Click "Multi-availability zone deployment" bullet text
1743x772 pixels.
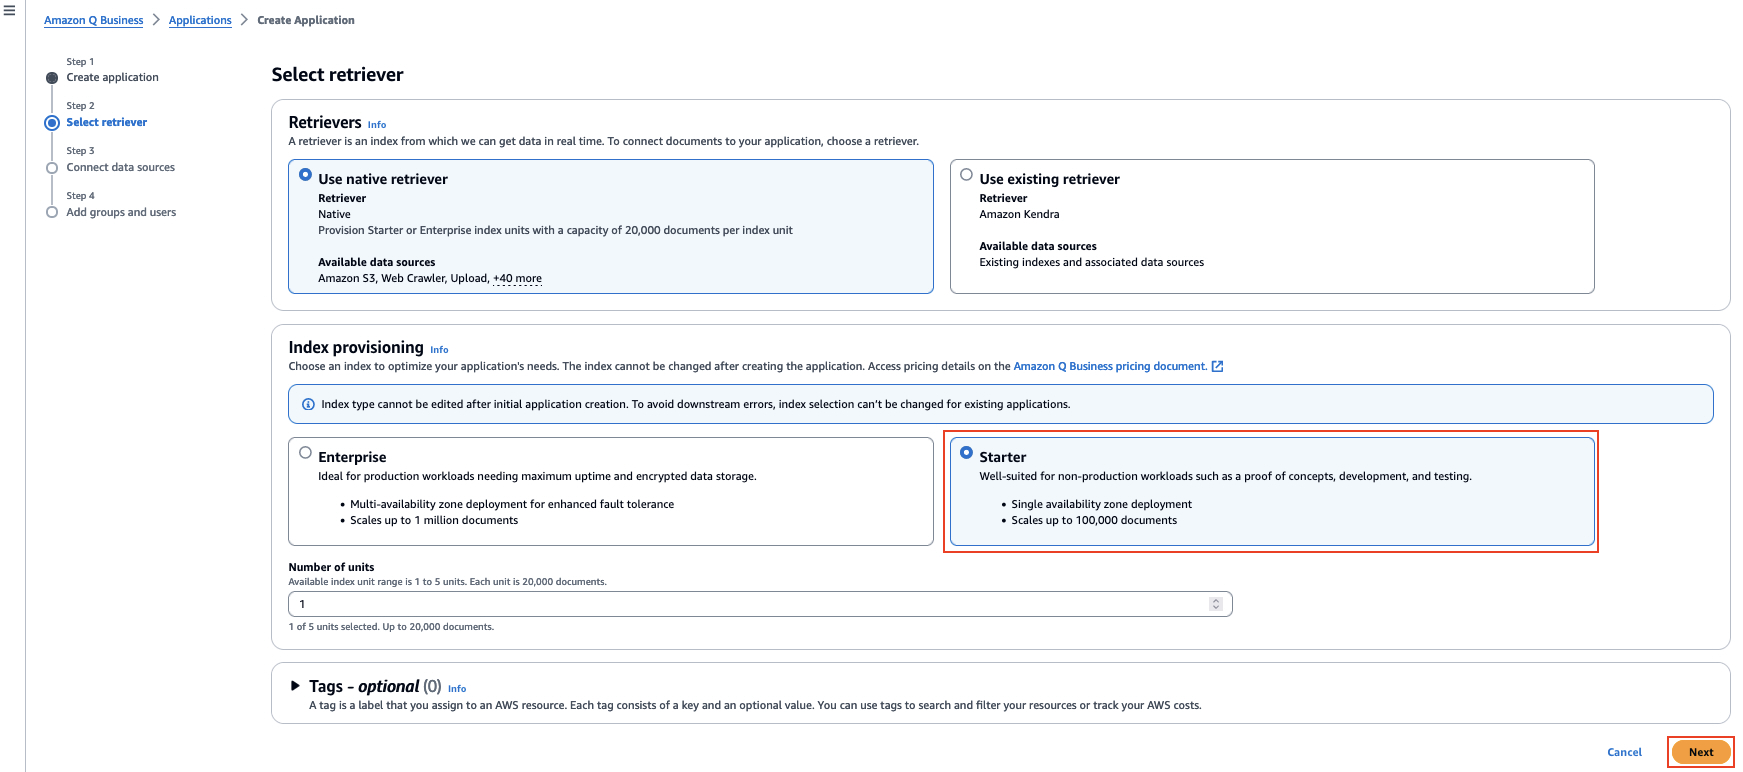point(512,504)
